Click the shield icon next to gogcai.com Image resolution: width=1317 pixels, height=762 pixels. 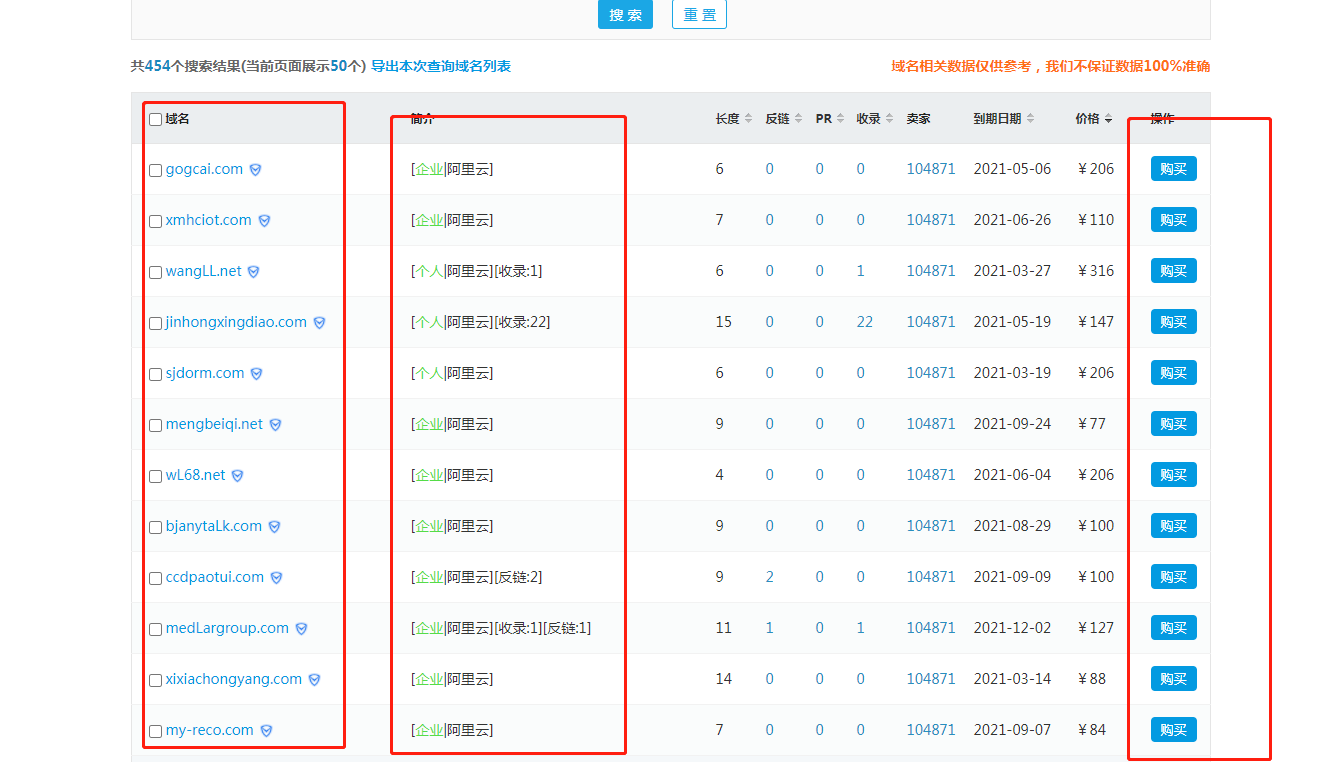point(255,170)
